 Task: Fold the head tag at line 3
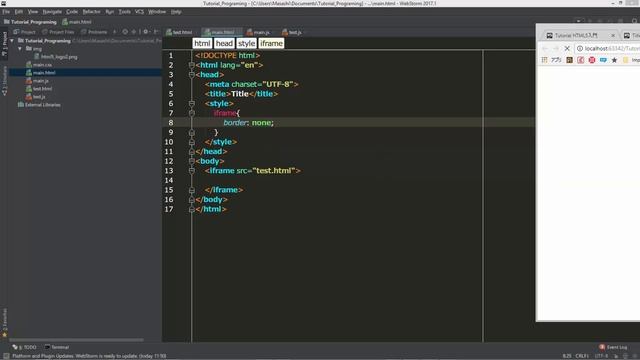191,75
